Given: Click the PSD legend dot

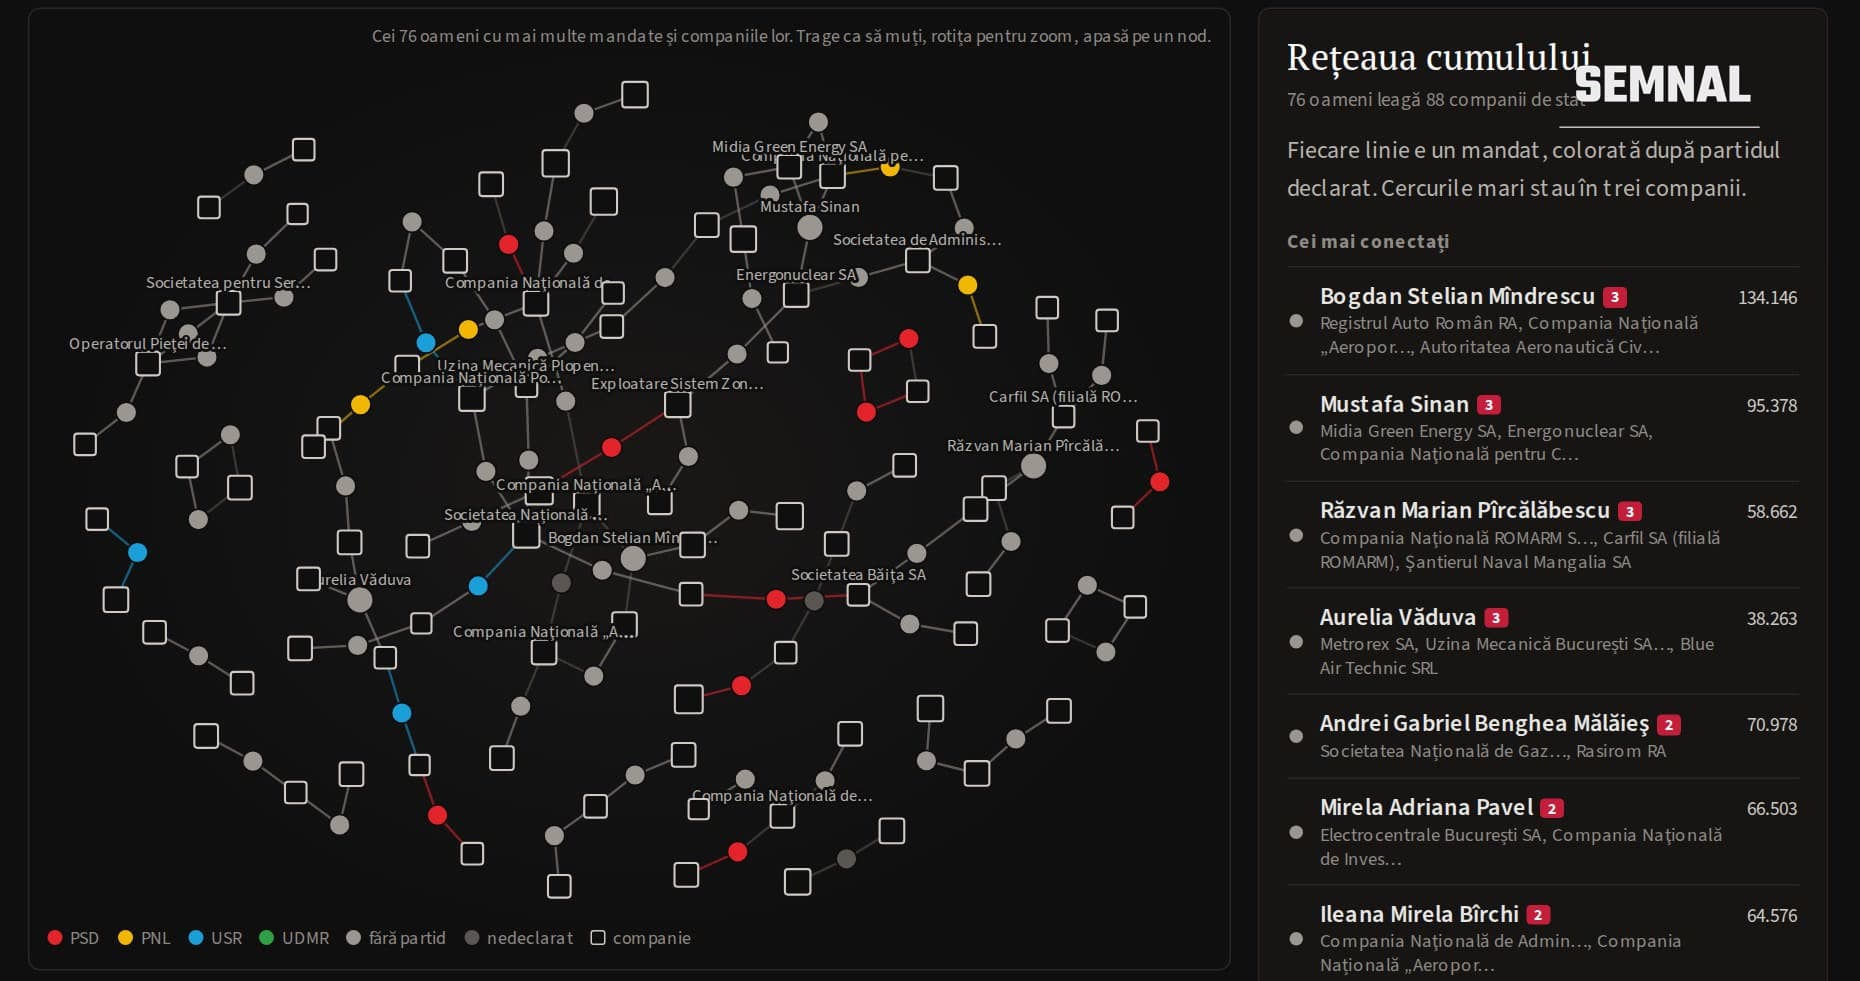Looking at the screenshot, I should tap(55, 938).
